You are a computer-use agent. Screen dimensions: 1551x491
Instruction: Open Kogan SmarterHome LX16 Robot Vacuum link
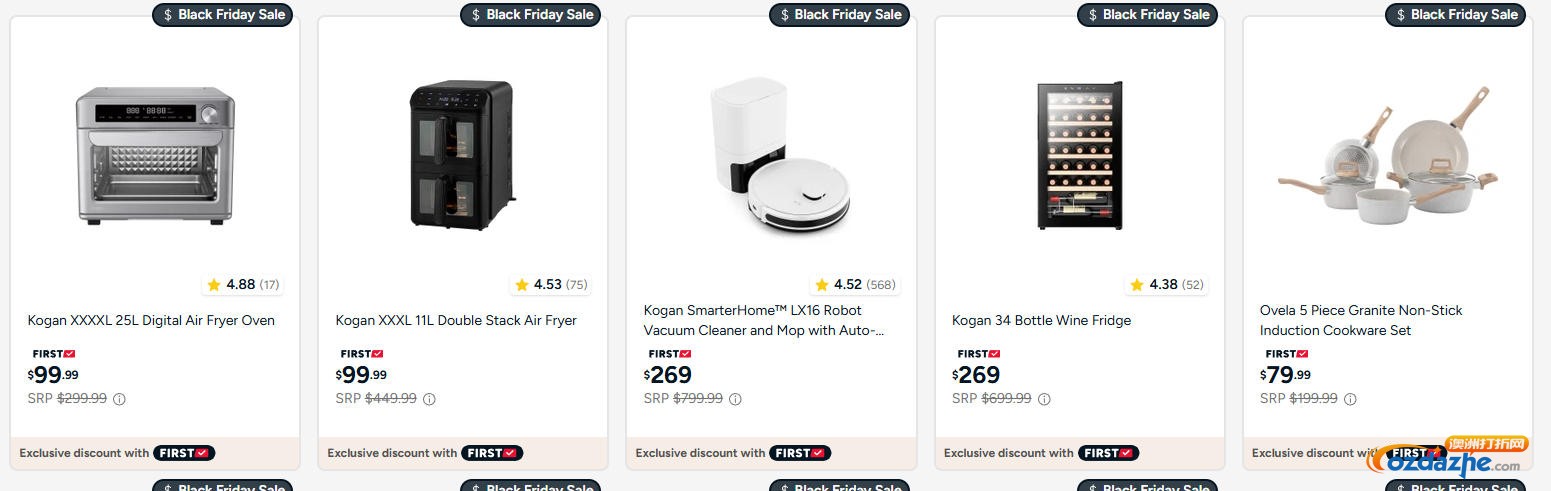(764, 320)
